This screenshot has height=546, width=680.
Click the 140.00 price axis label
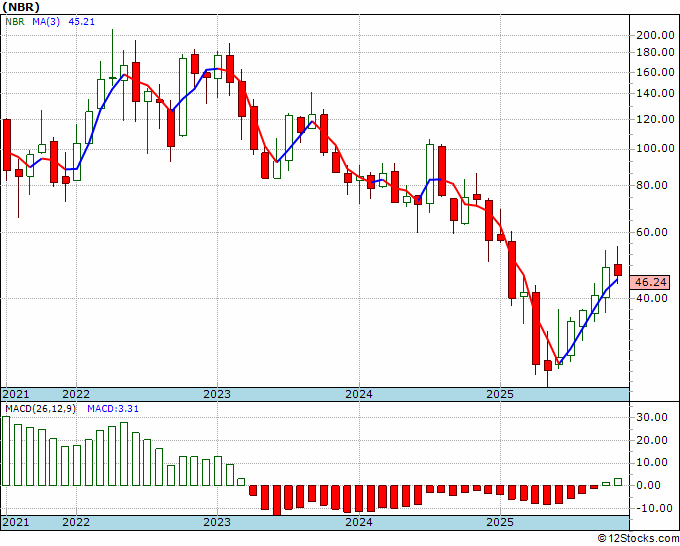(x=655, y=93)
